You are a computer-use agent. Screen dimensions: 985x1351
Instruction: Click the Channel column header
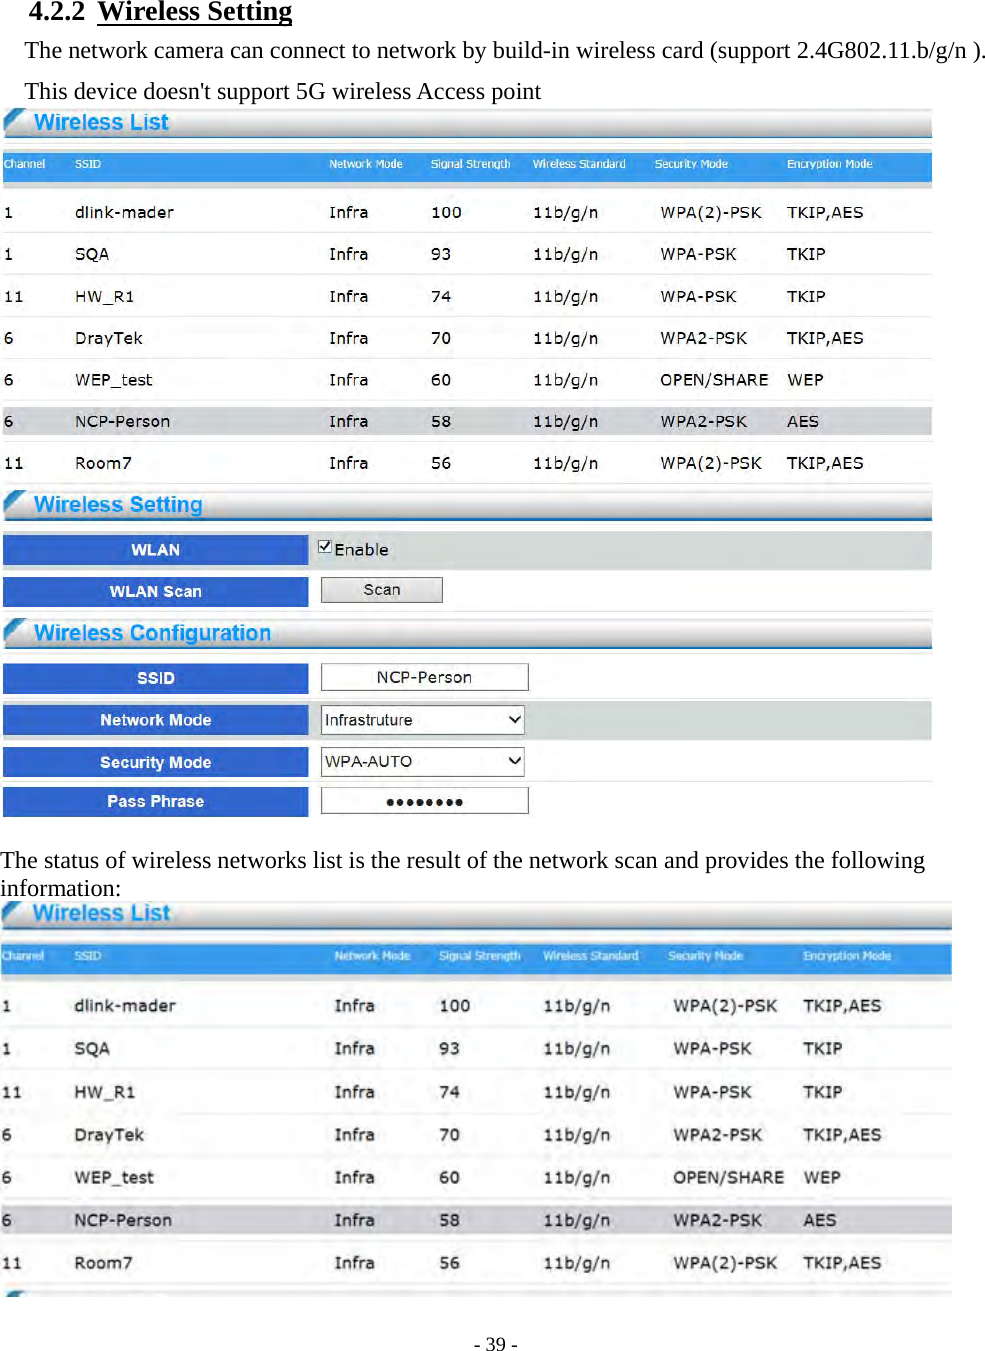(24, 164)
